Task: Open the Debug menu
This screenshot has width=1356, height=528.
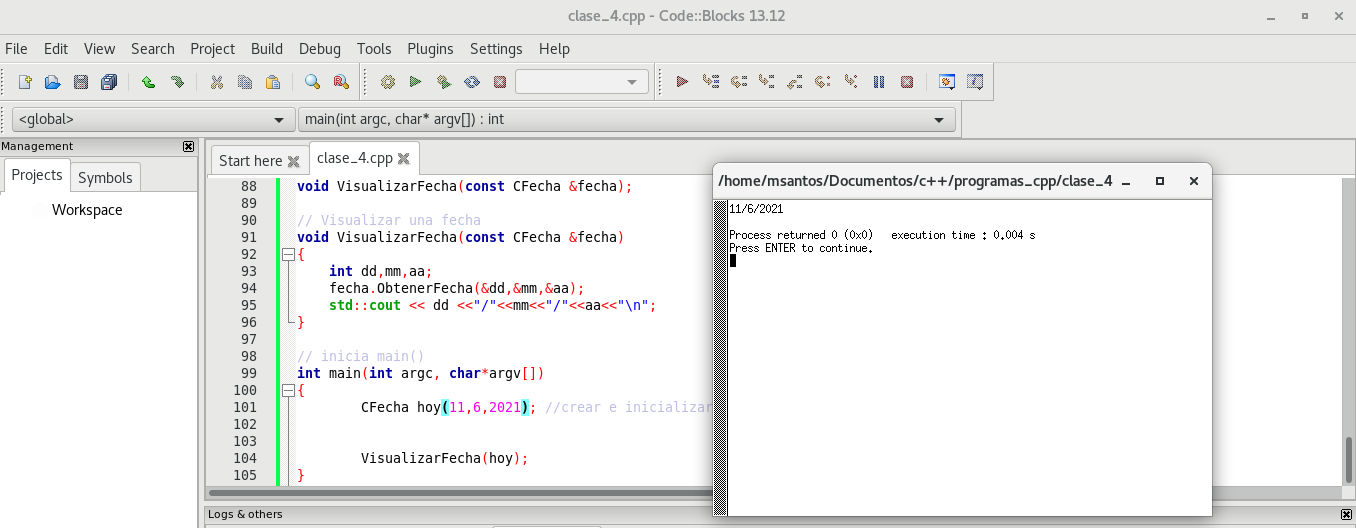Action: tap(319, 49)
